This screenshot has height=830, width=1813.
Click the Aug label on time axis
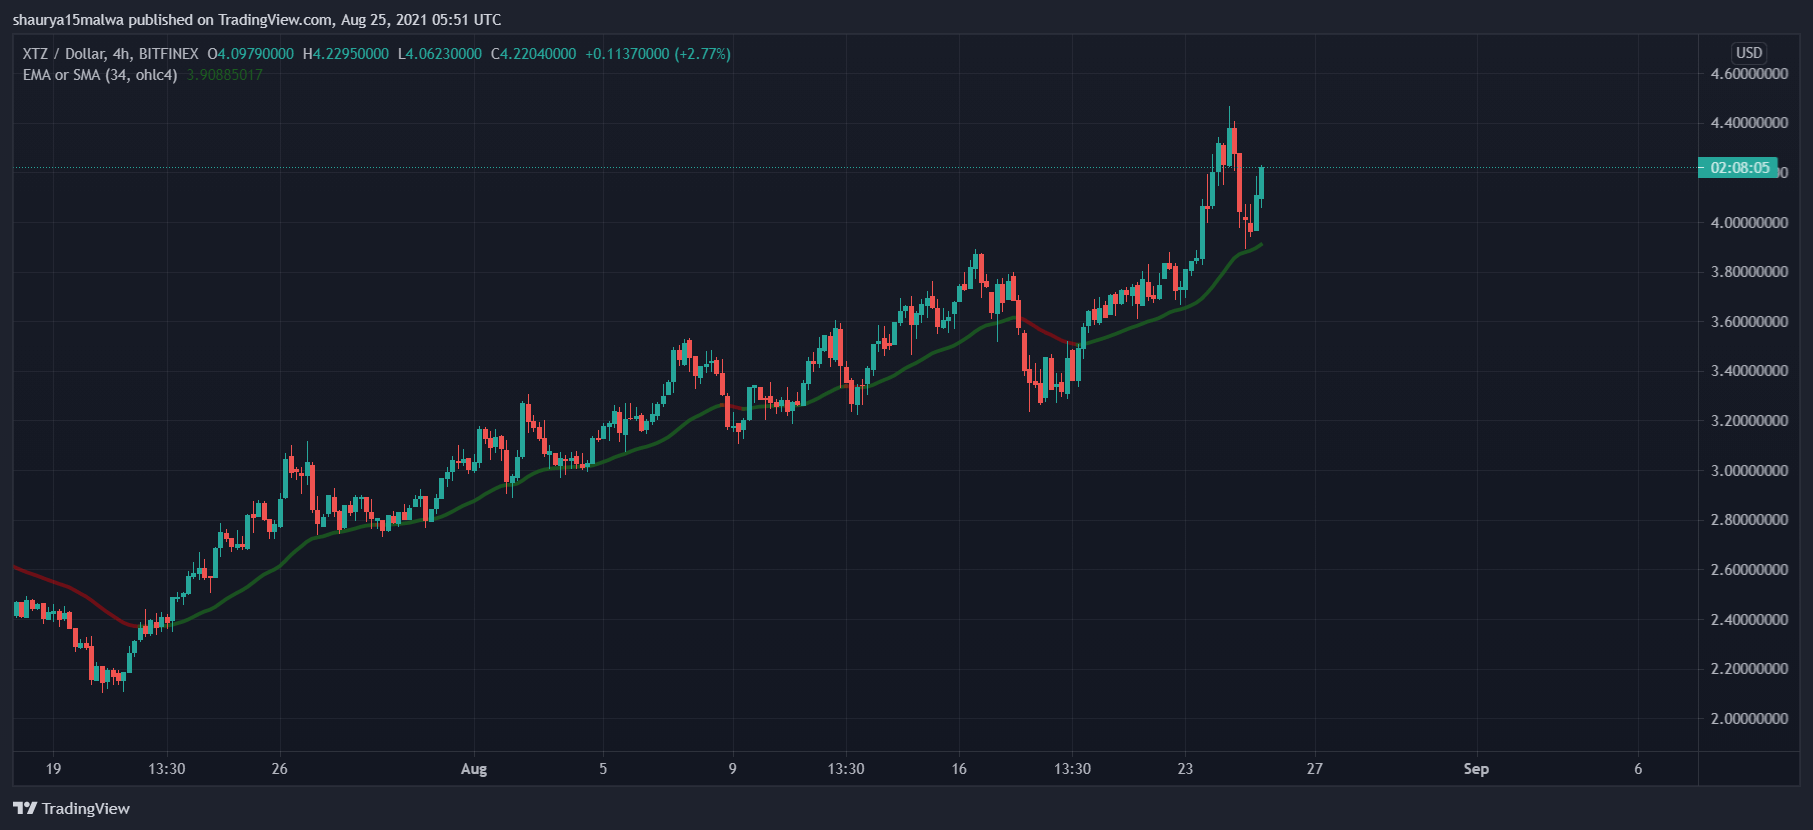[x=474, y=769]
